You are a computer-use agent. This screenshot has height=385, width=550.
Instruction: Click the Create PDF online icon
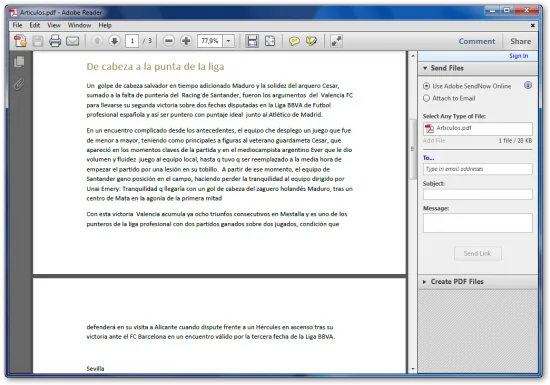tap(20, 41)
